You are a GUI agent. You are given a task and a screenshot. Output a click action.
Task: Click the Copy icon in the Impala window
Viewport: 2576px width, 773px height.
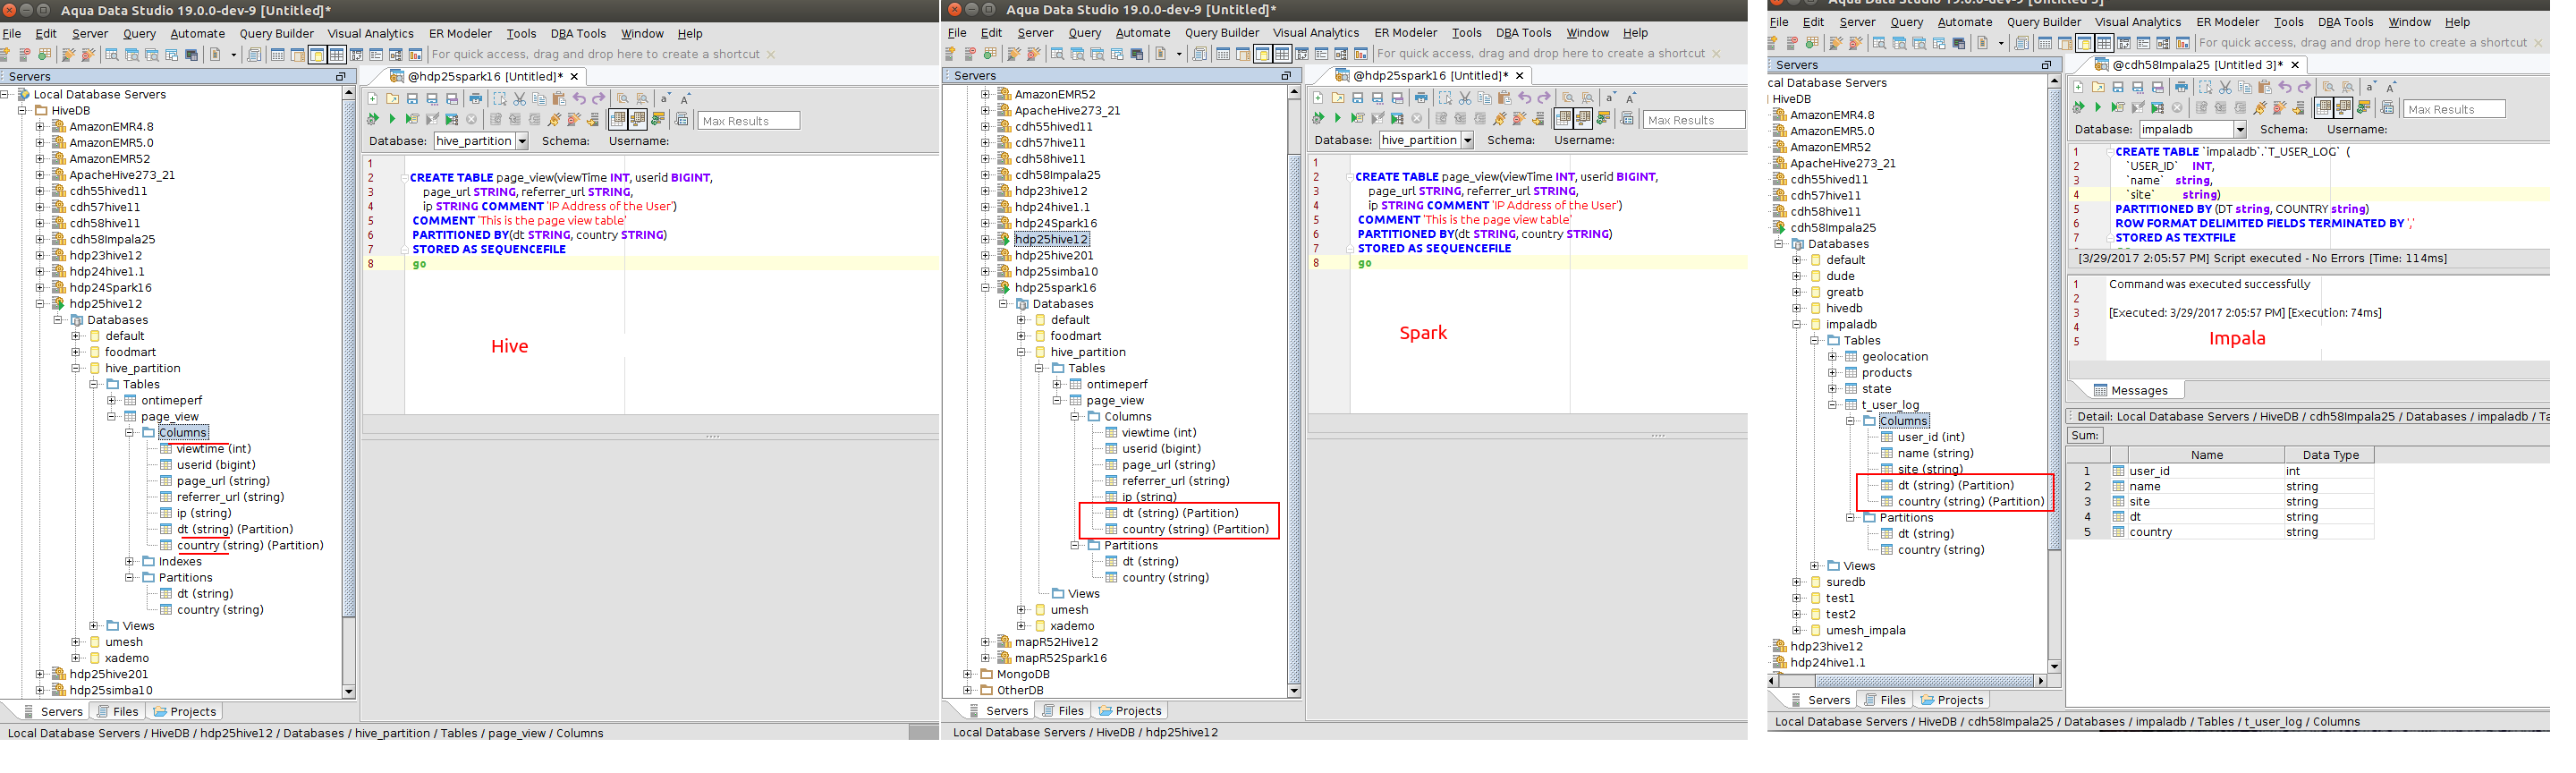[2245, 87]
